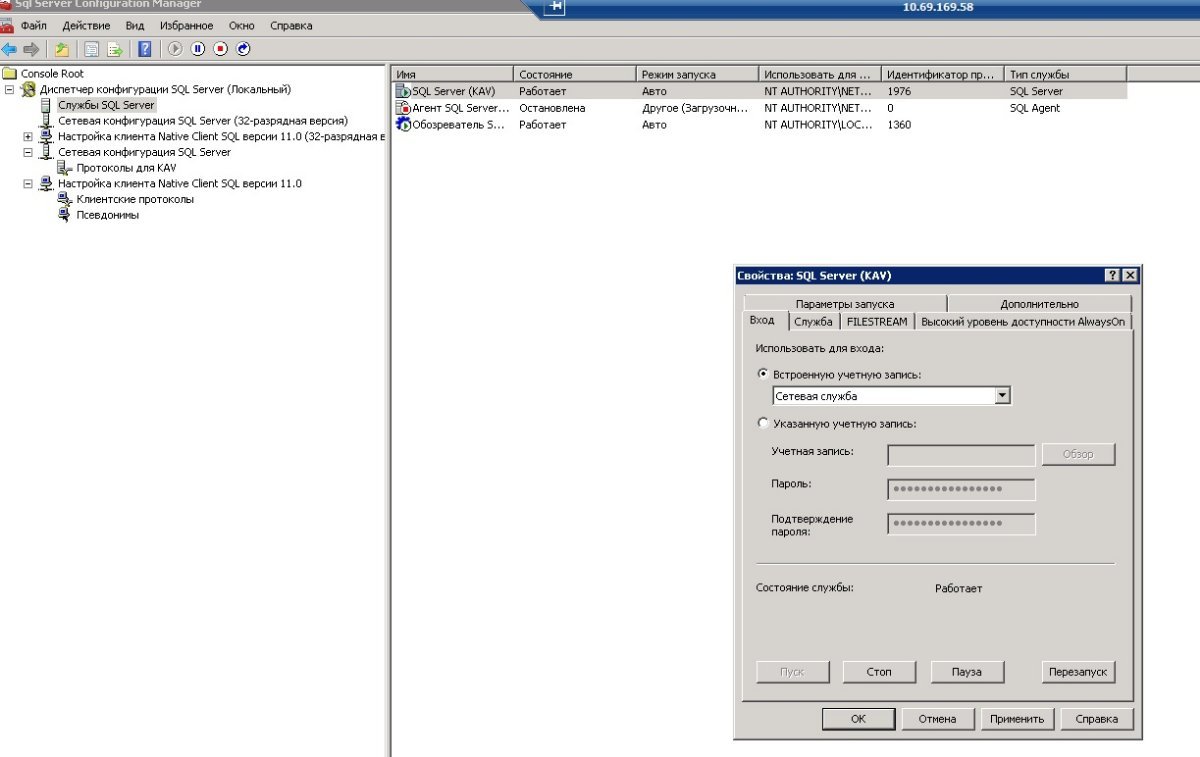Click the Properties sheet toolbar icon
Screen dimensions: 1200x757
click(x=92, y=49)
